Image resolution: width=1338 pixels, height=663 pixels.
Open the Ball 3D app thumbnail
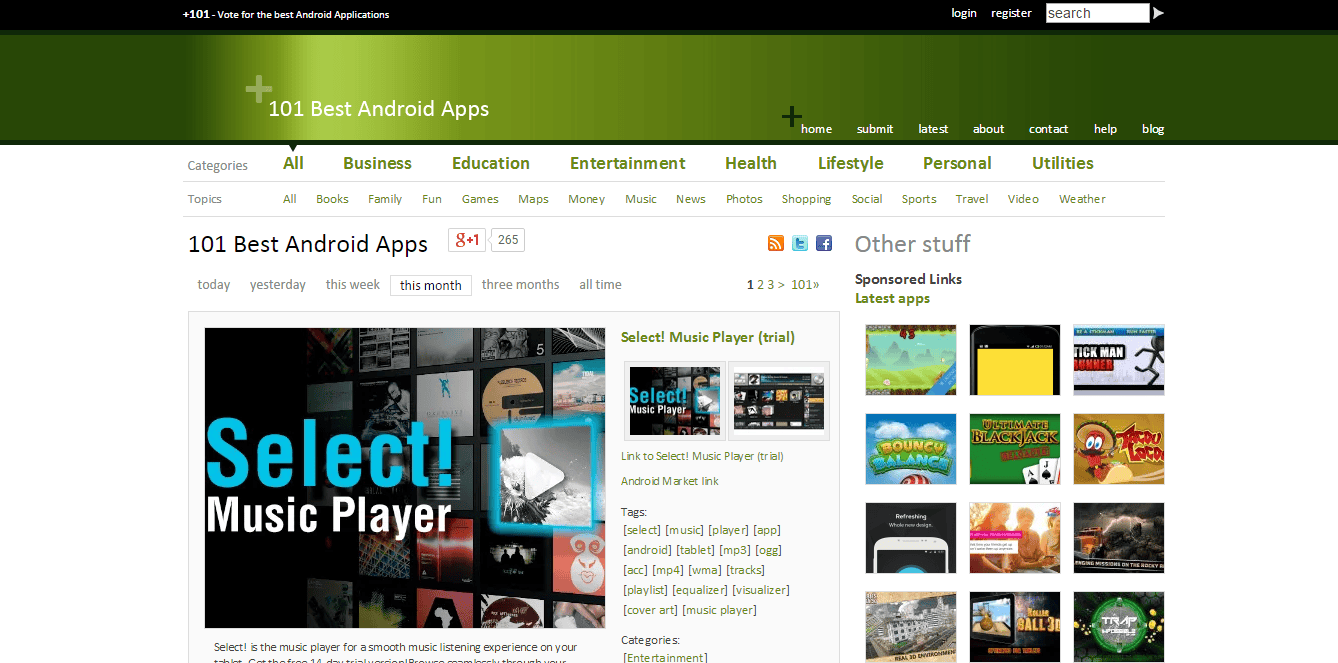tap(1015, 627)
